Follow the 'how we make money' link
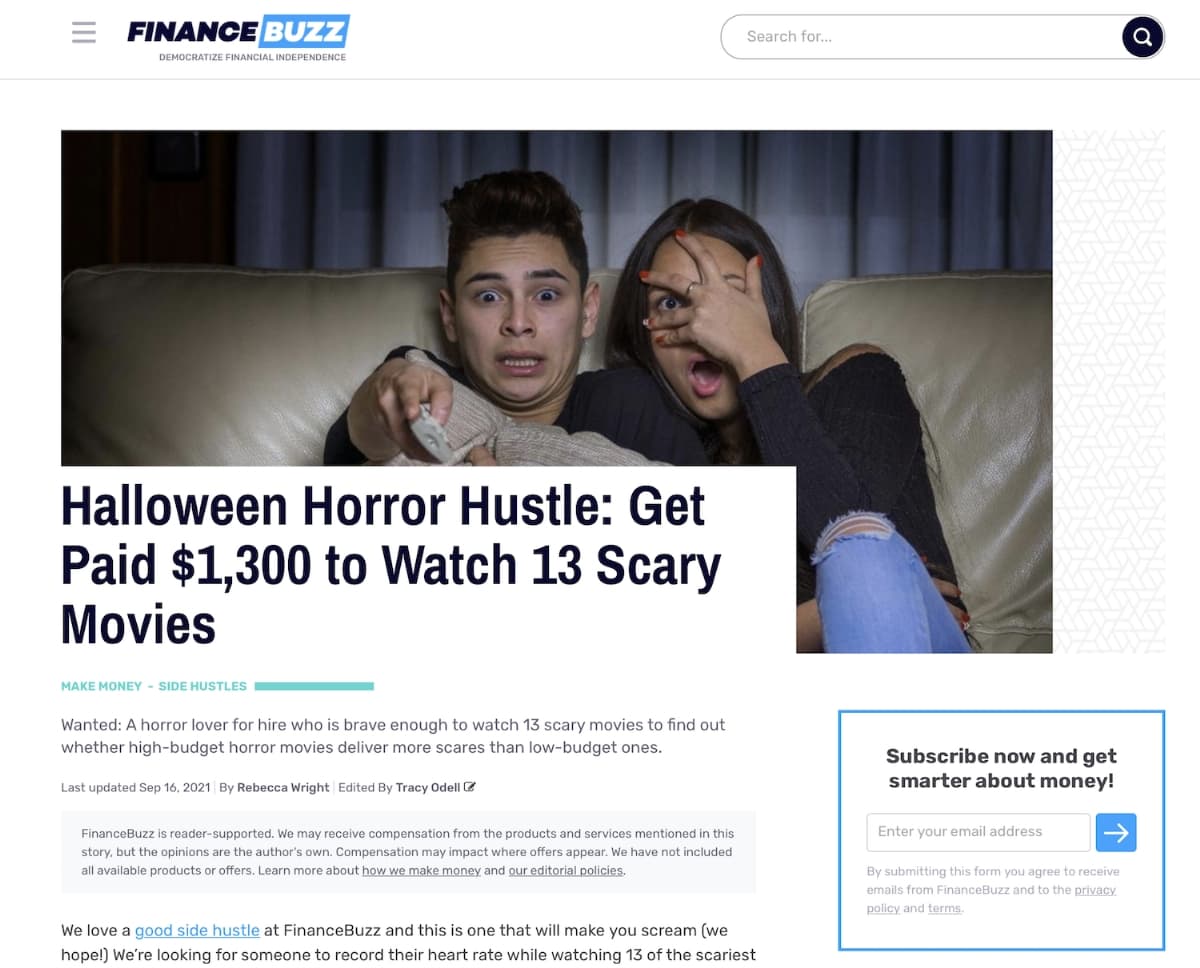 (x=421, y=870)
